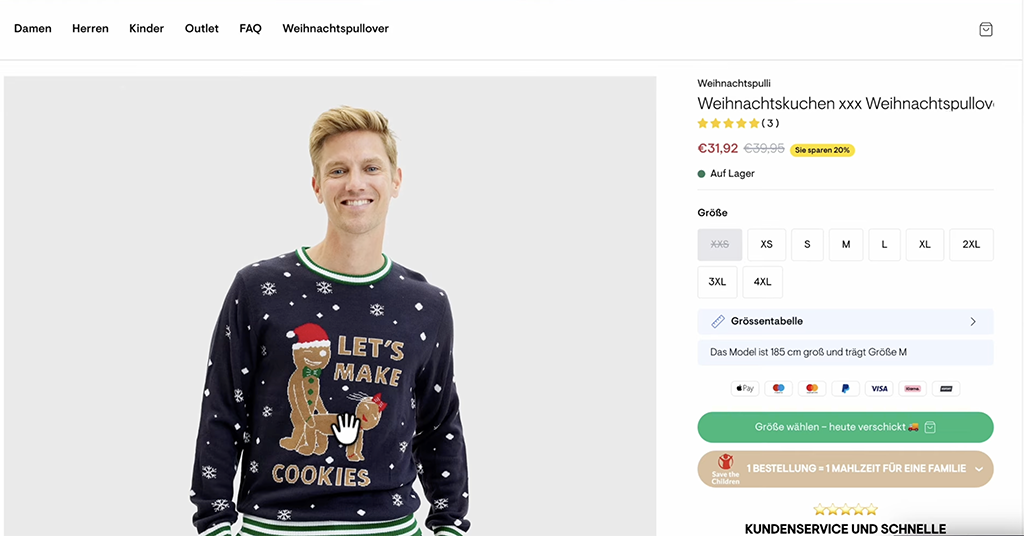Click the PayPal payment icon
This screenshot has width=1024, height=536.
coord(845,388)
